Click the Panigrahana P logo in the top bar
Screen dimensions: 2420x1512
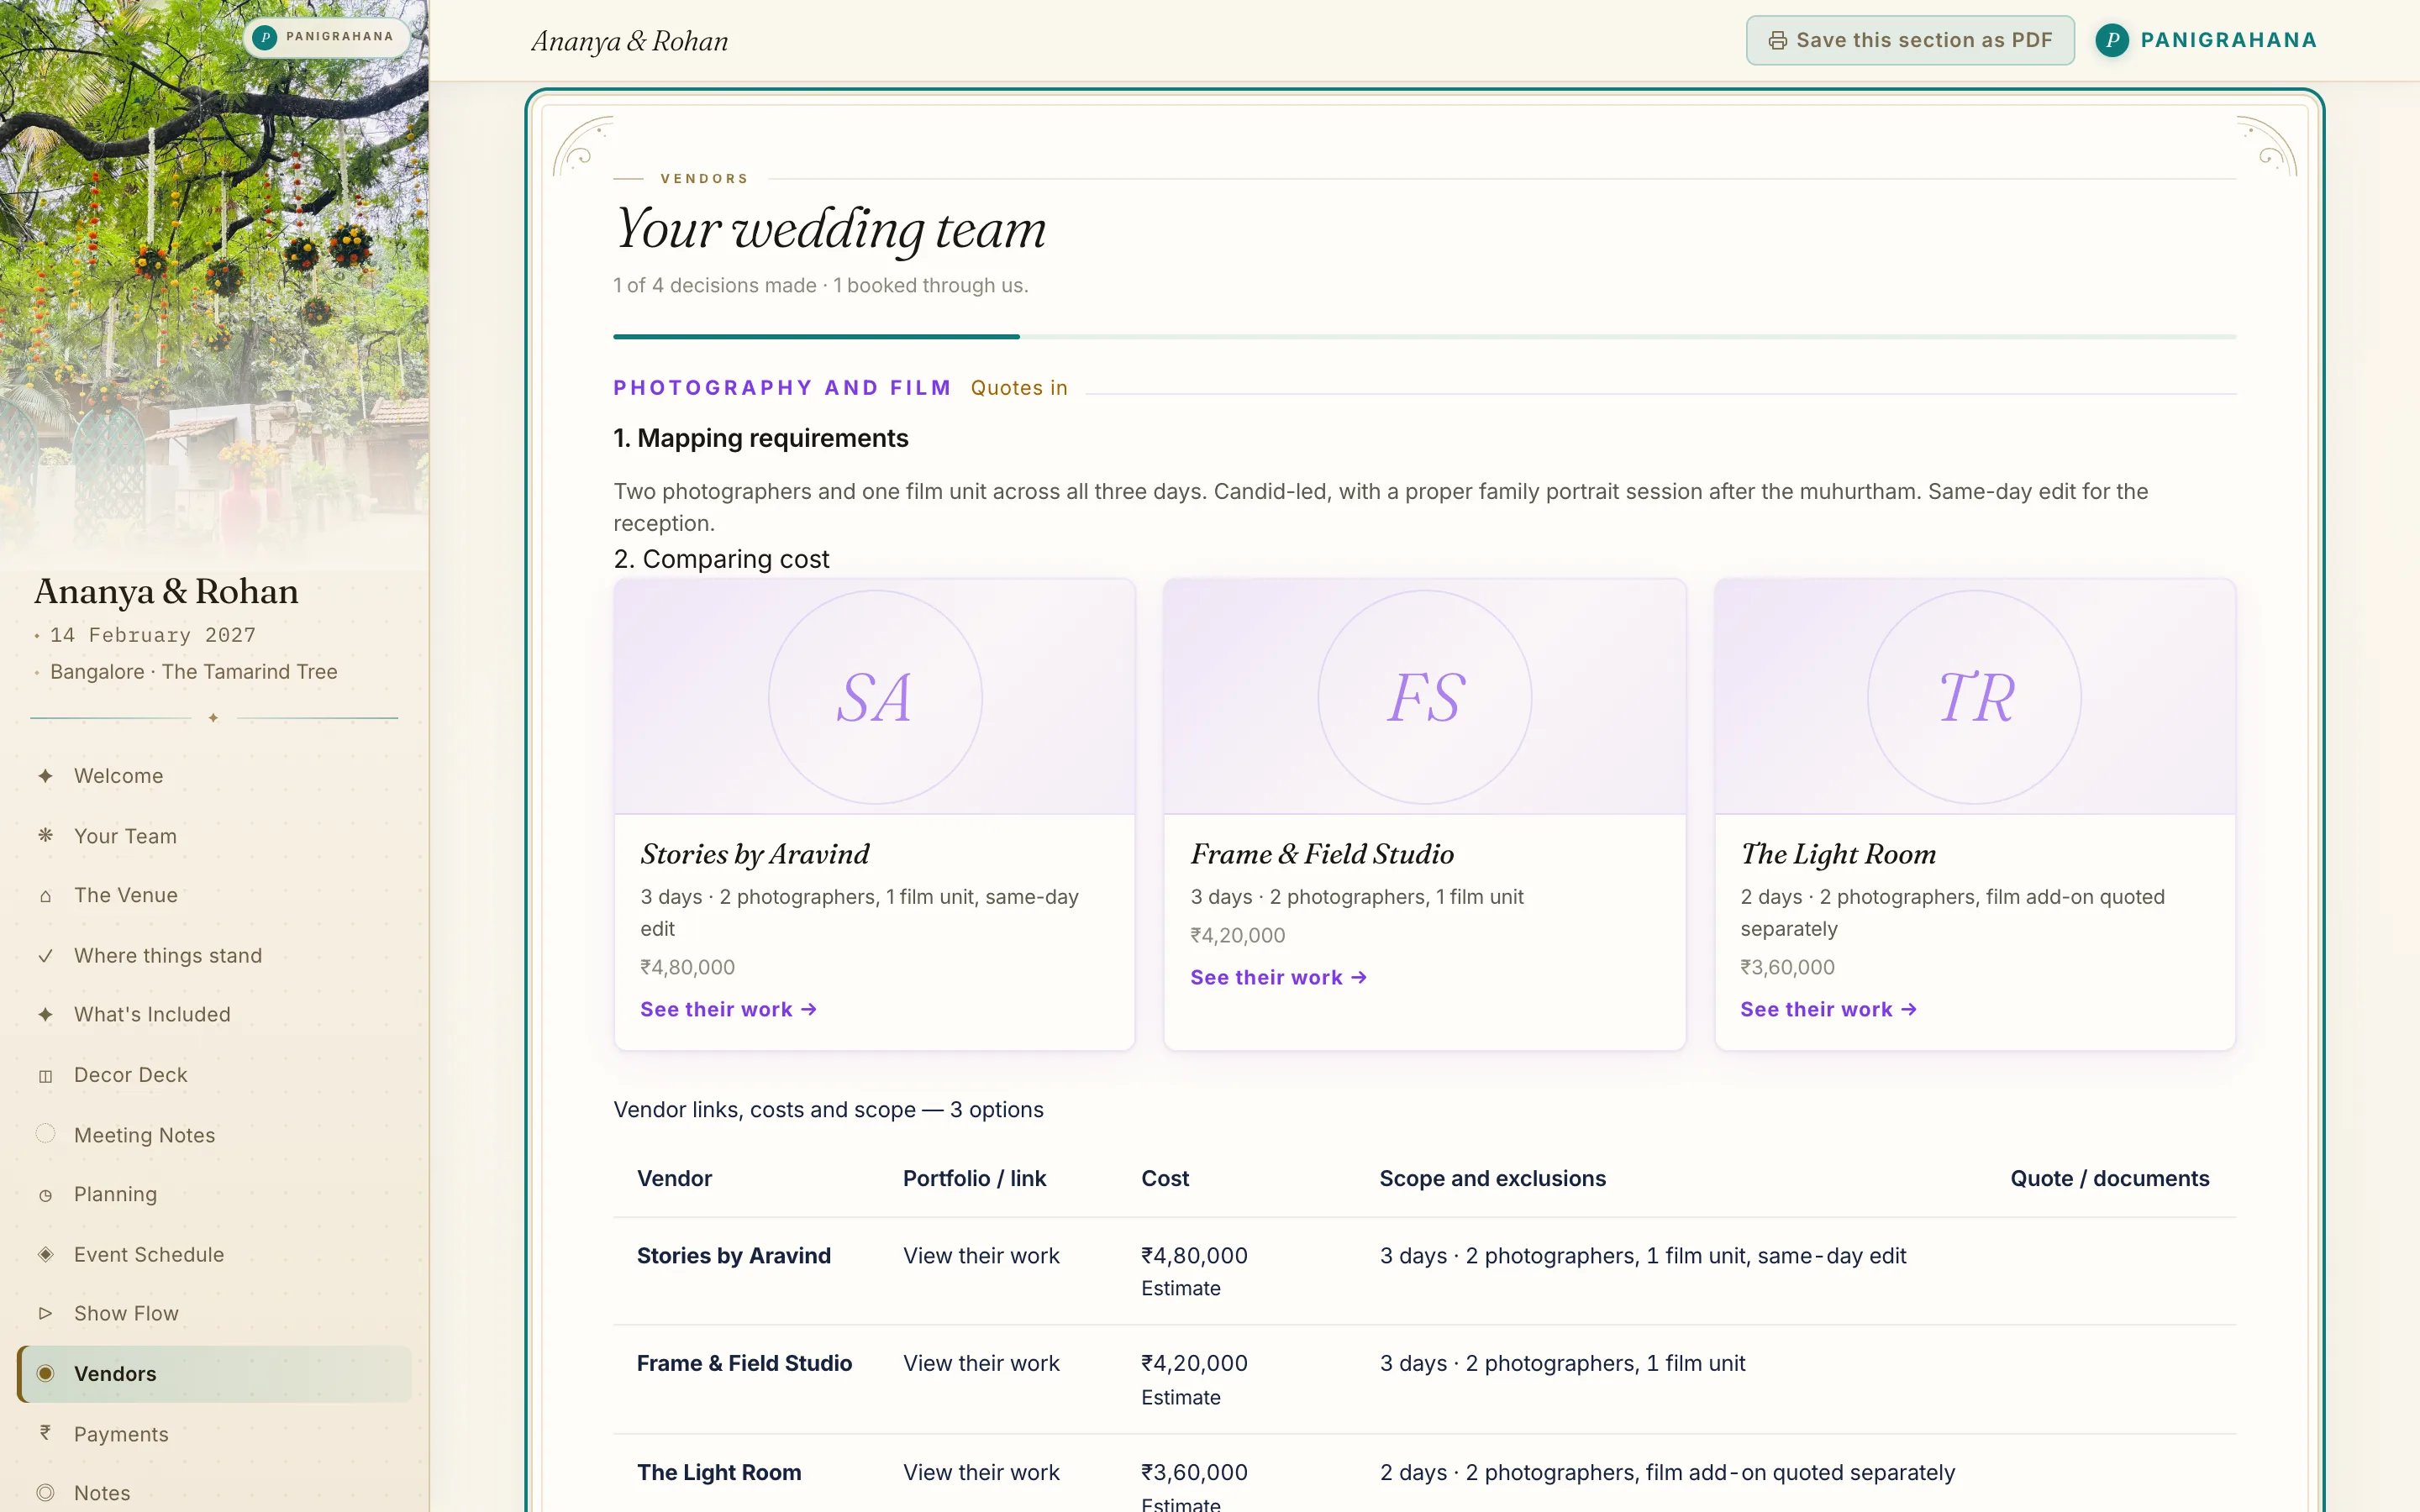coord(2111,40)
